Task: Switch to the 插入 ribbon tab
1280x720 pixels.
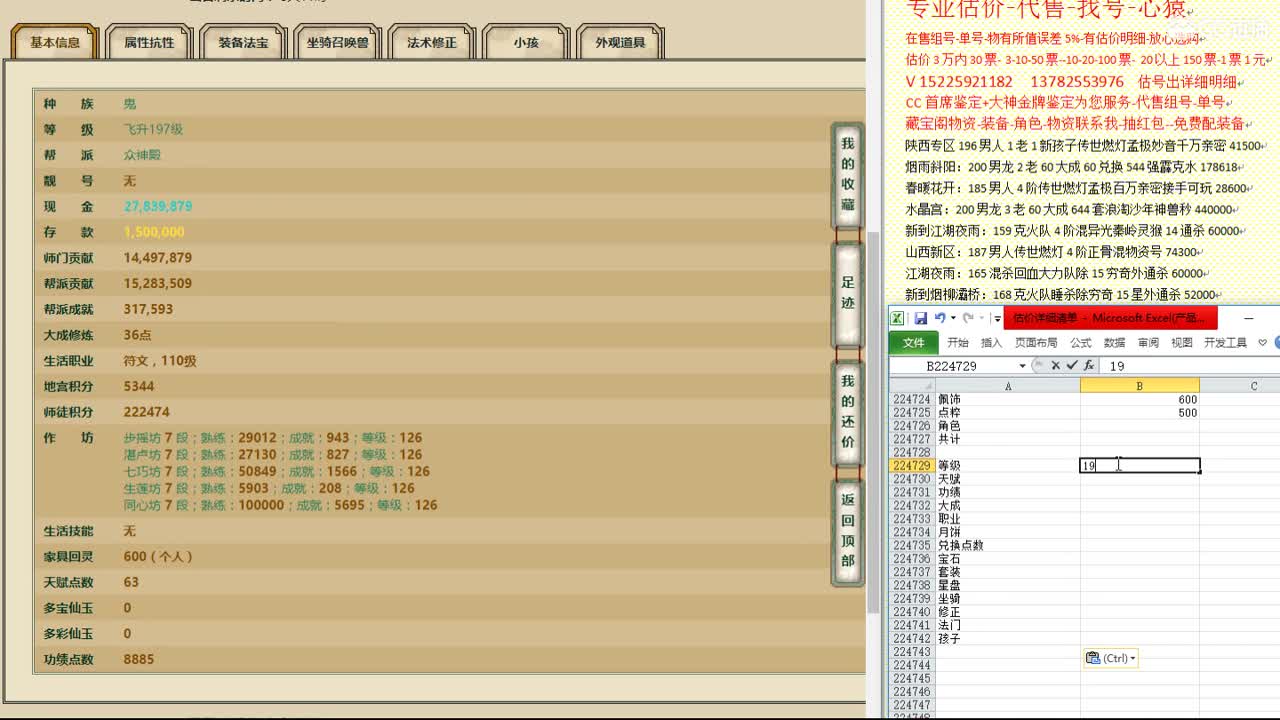Action: (x=991, y=342)
